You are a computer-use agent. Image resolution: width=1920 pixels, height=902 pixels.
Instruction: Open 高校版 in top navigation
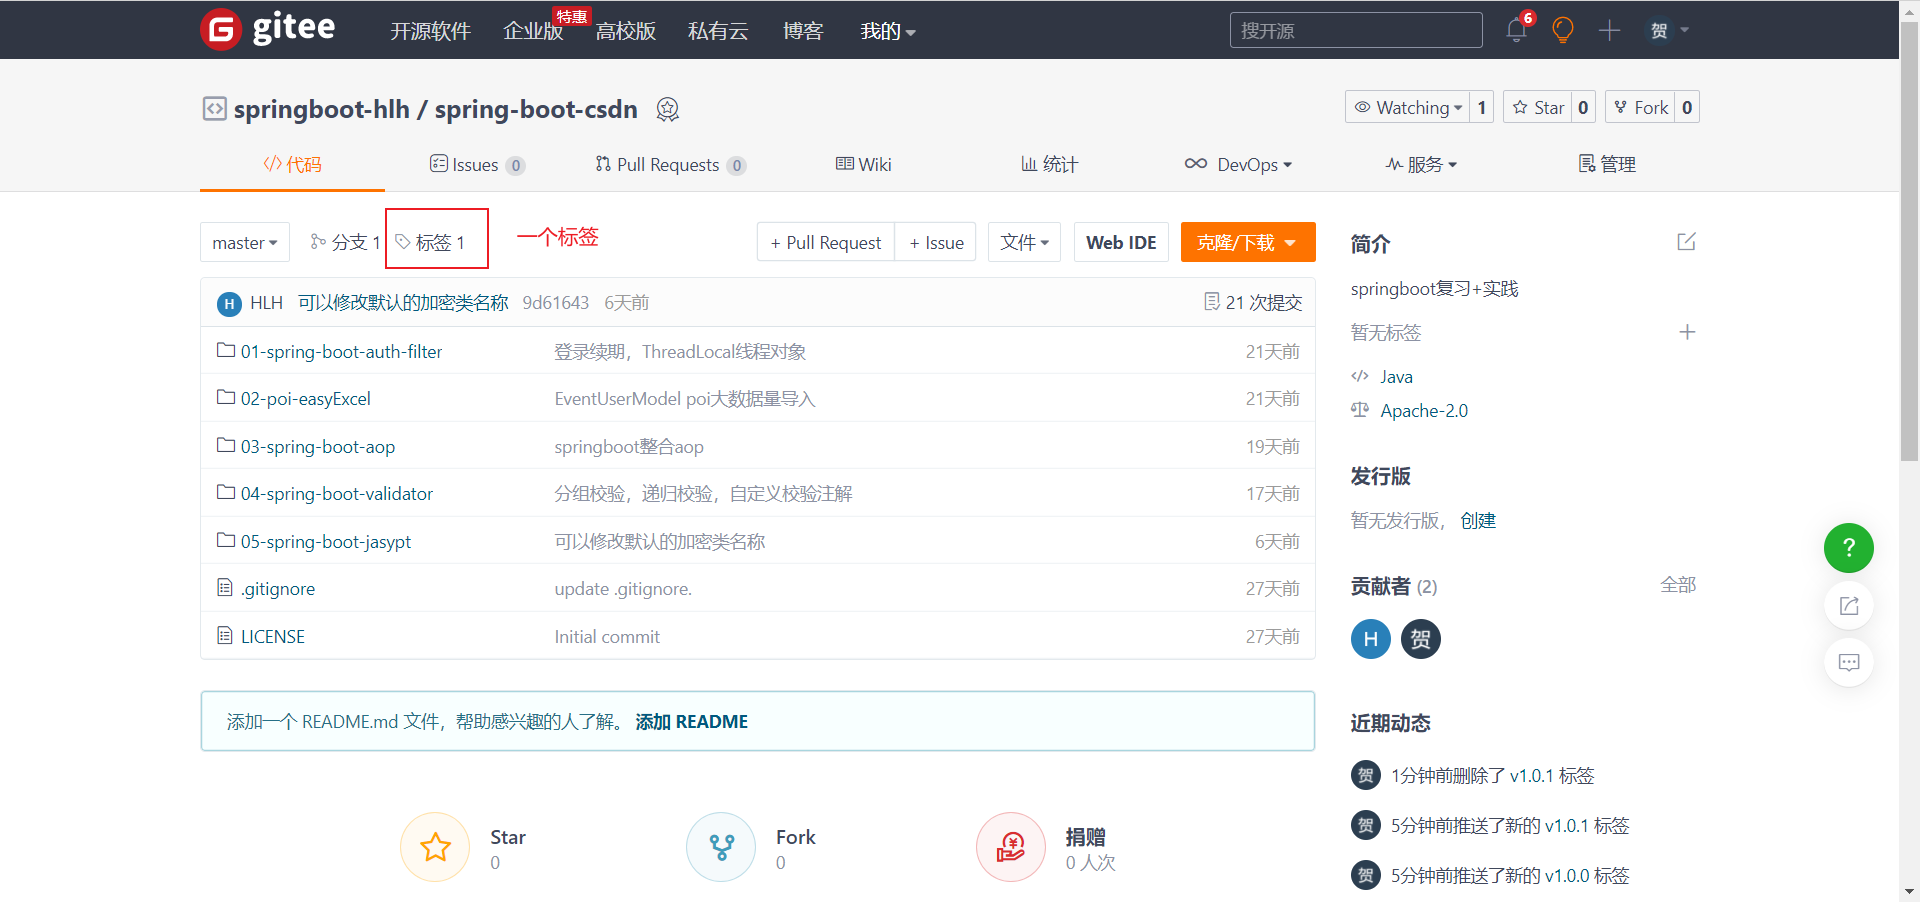(626, 31)
